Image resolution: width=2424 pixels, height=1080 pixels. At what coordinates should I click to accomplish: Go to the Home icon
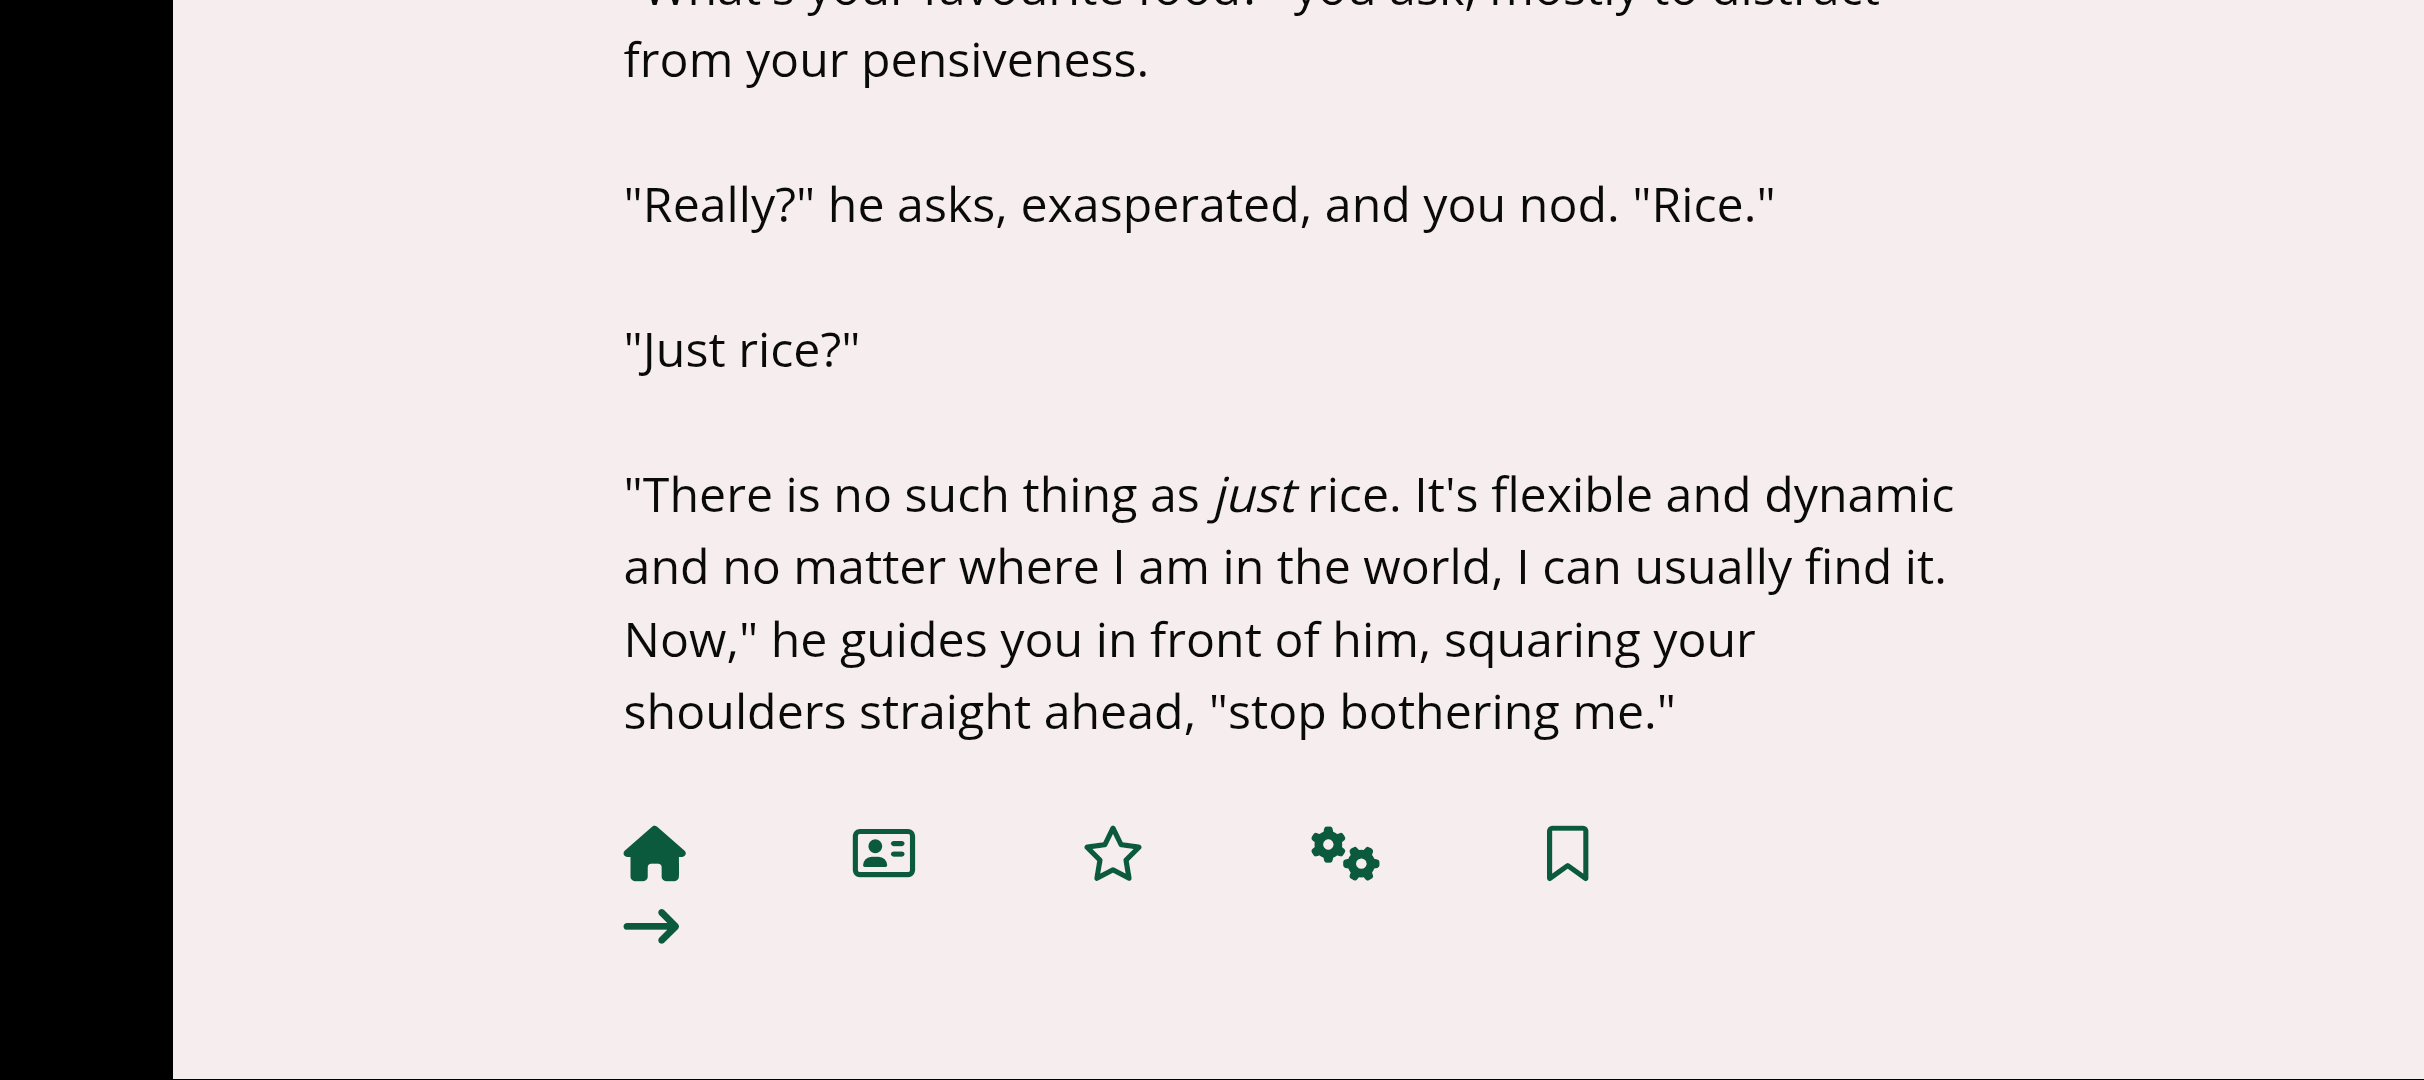(x=655, y=853)
